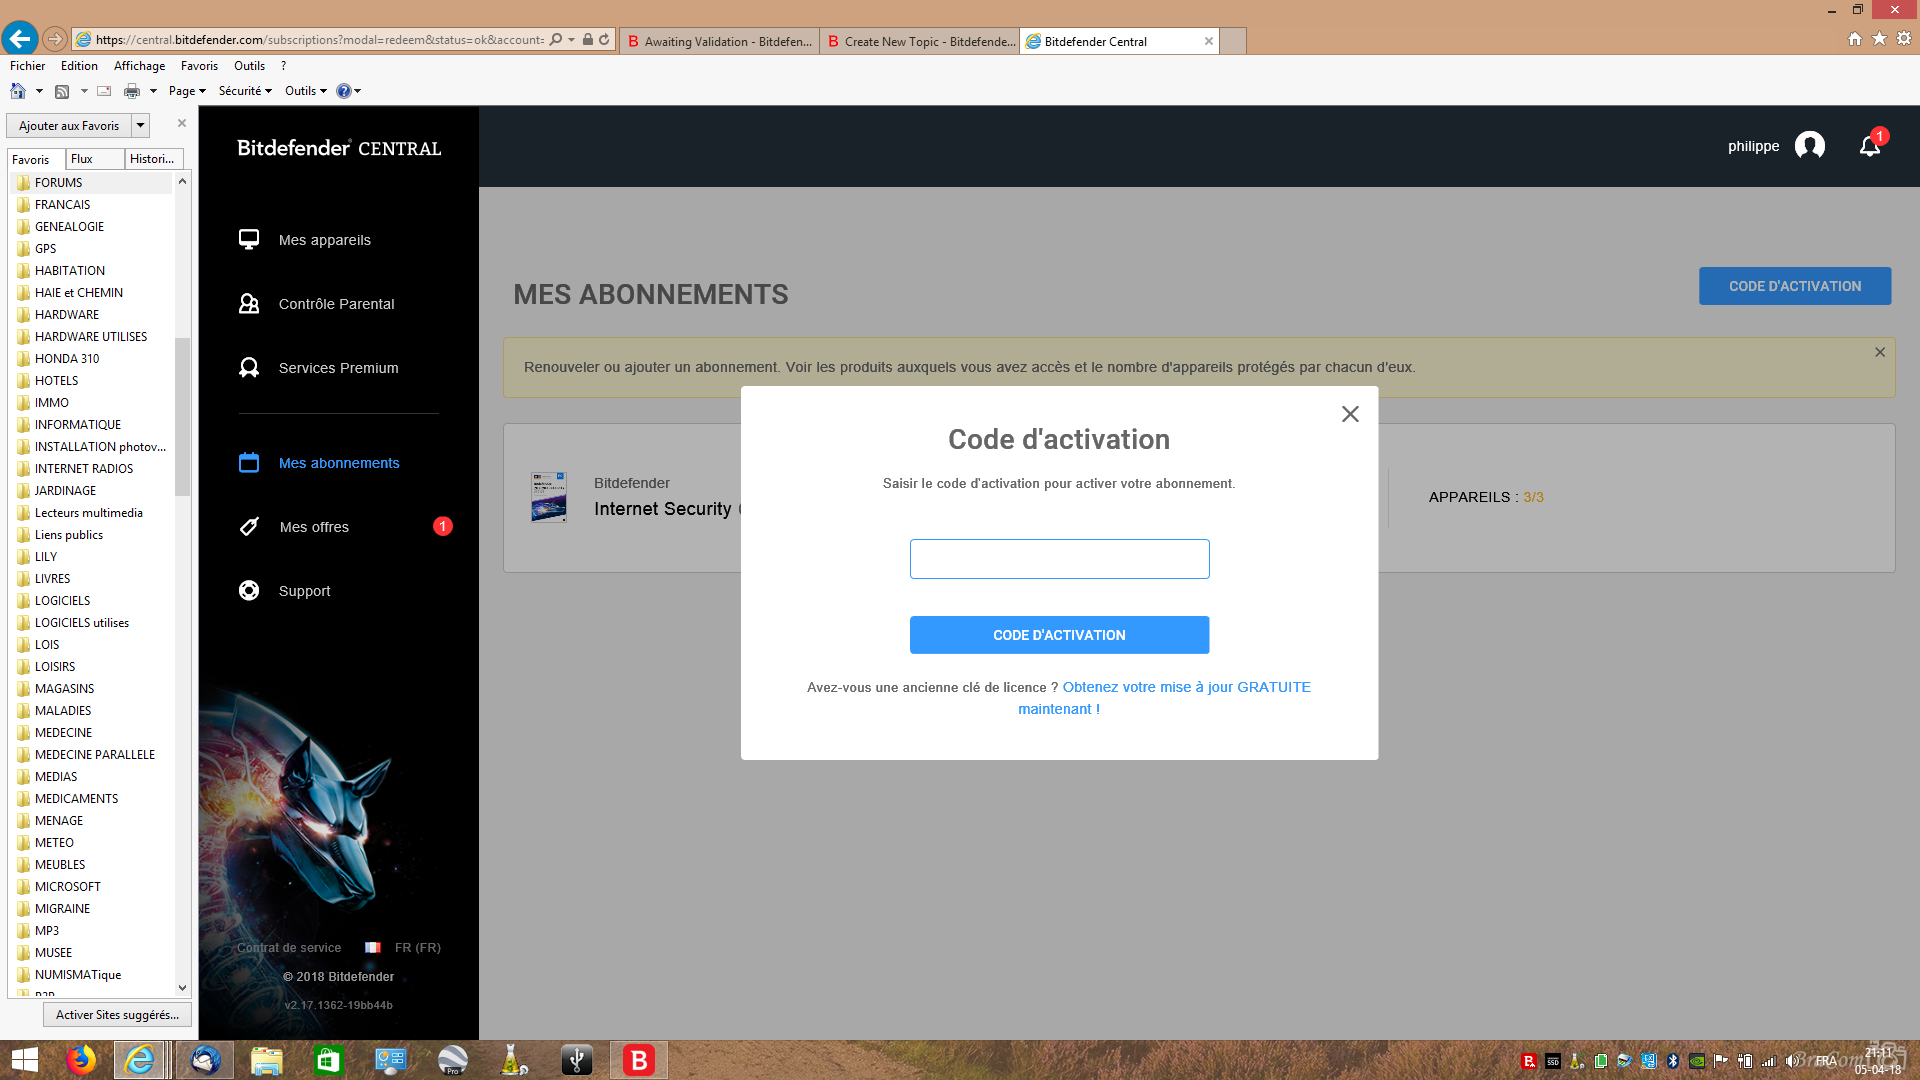1920x1080 pixels.
Task: Expand Ajouter aux Favoris dropdown arrow
Action: coord(141,126)
